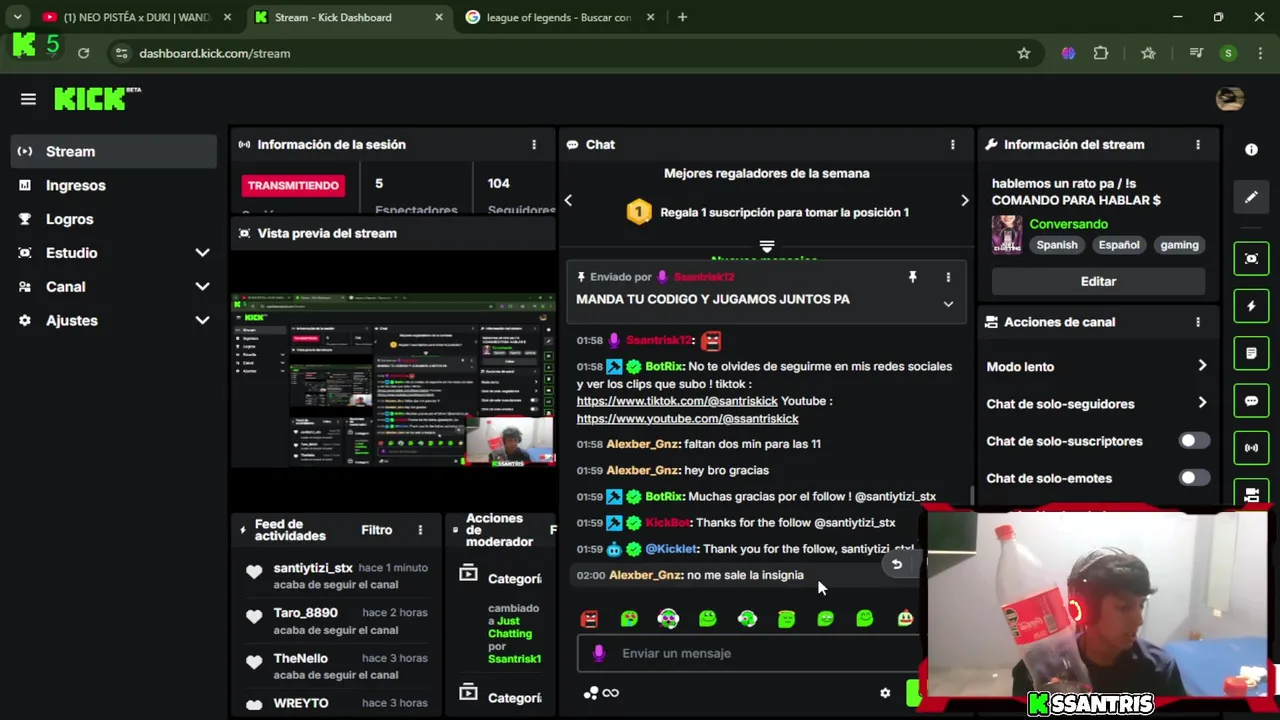Click the Spanish tag chip
This screenshot has width=1280, height=720.
(x=1057, y=245)
